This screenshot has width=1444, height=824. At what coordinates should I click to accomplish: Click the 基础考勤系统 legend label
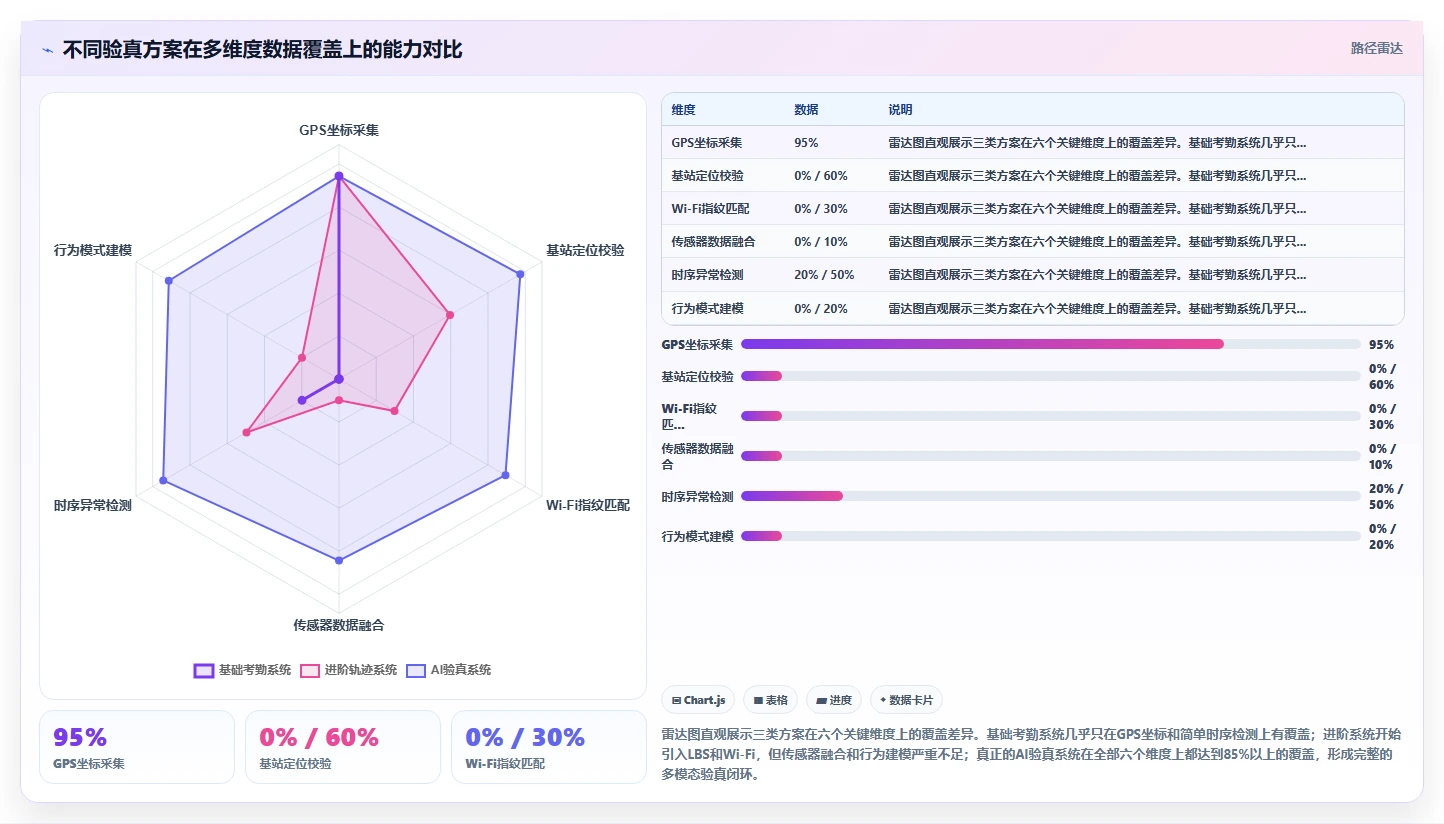pyautogui.click(x=255, y=670)
